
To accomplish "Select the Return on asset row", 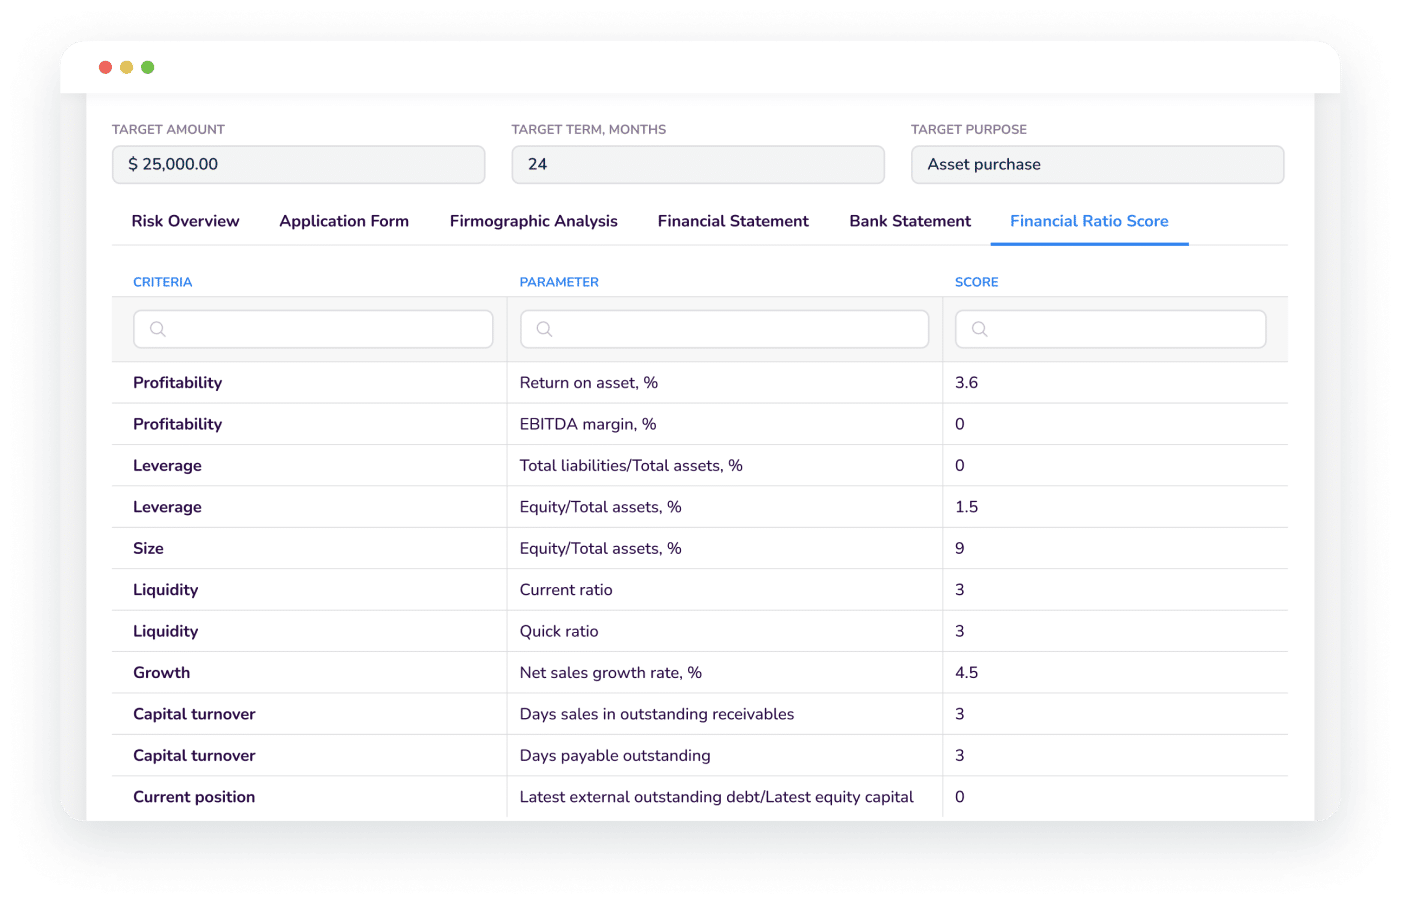I will pyautogui.click(x=700, y=383).
